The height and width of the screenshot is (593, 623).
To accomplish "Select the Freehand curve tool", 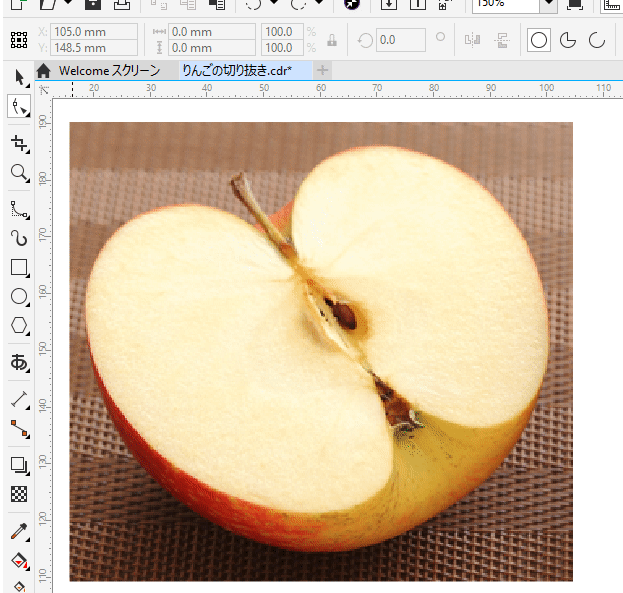I will (19, 209).
